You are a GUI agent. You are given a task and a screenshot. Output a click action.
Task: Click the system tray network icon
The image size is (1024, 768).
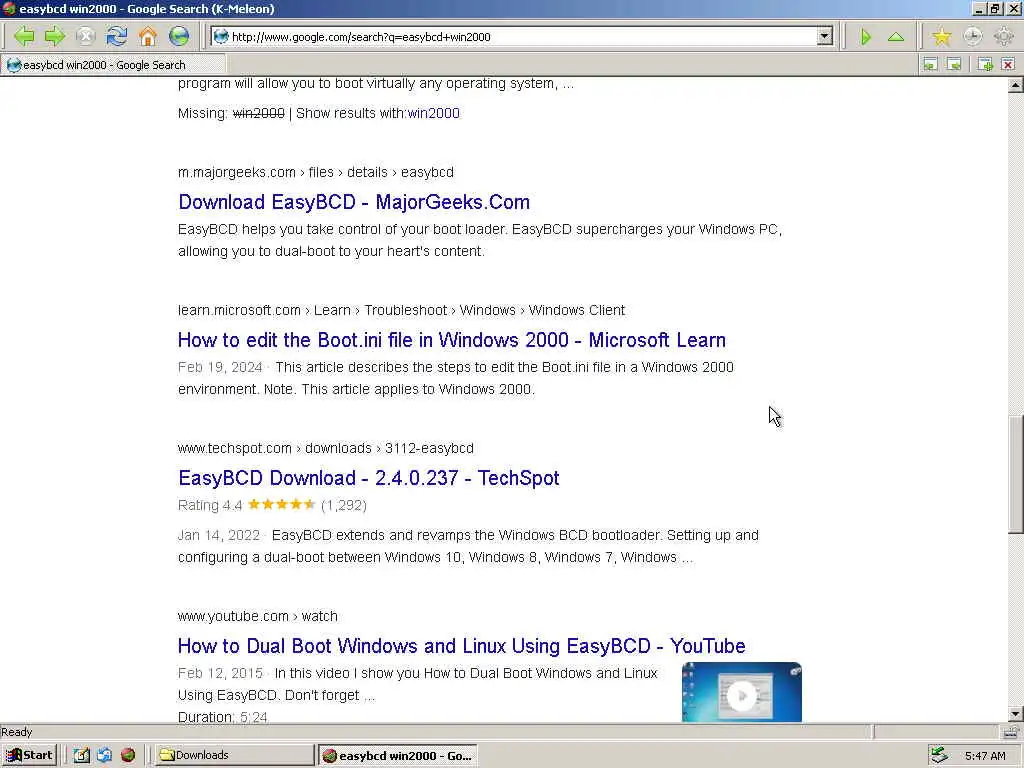pyautogui.click(x=939, y=756)
